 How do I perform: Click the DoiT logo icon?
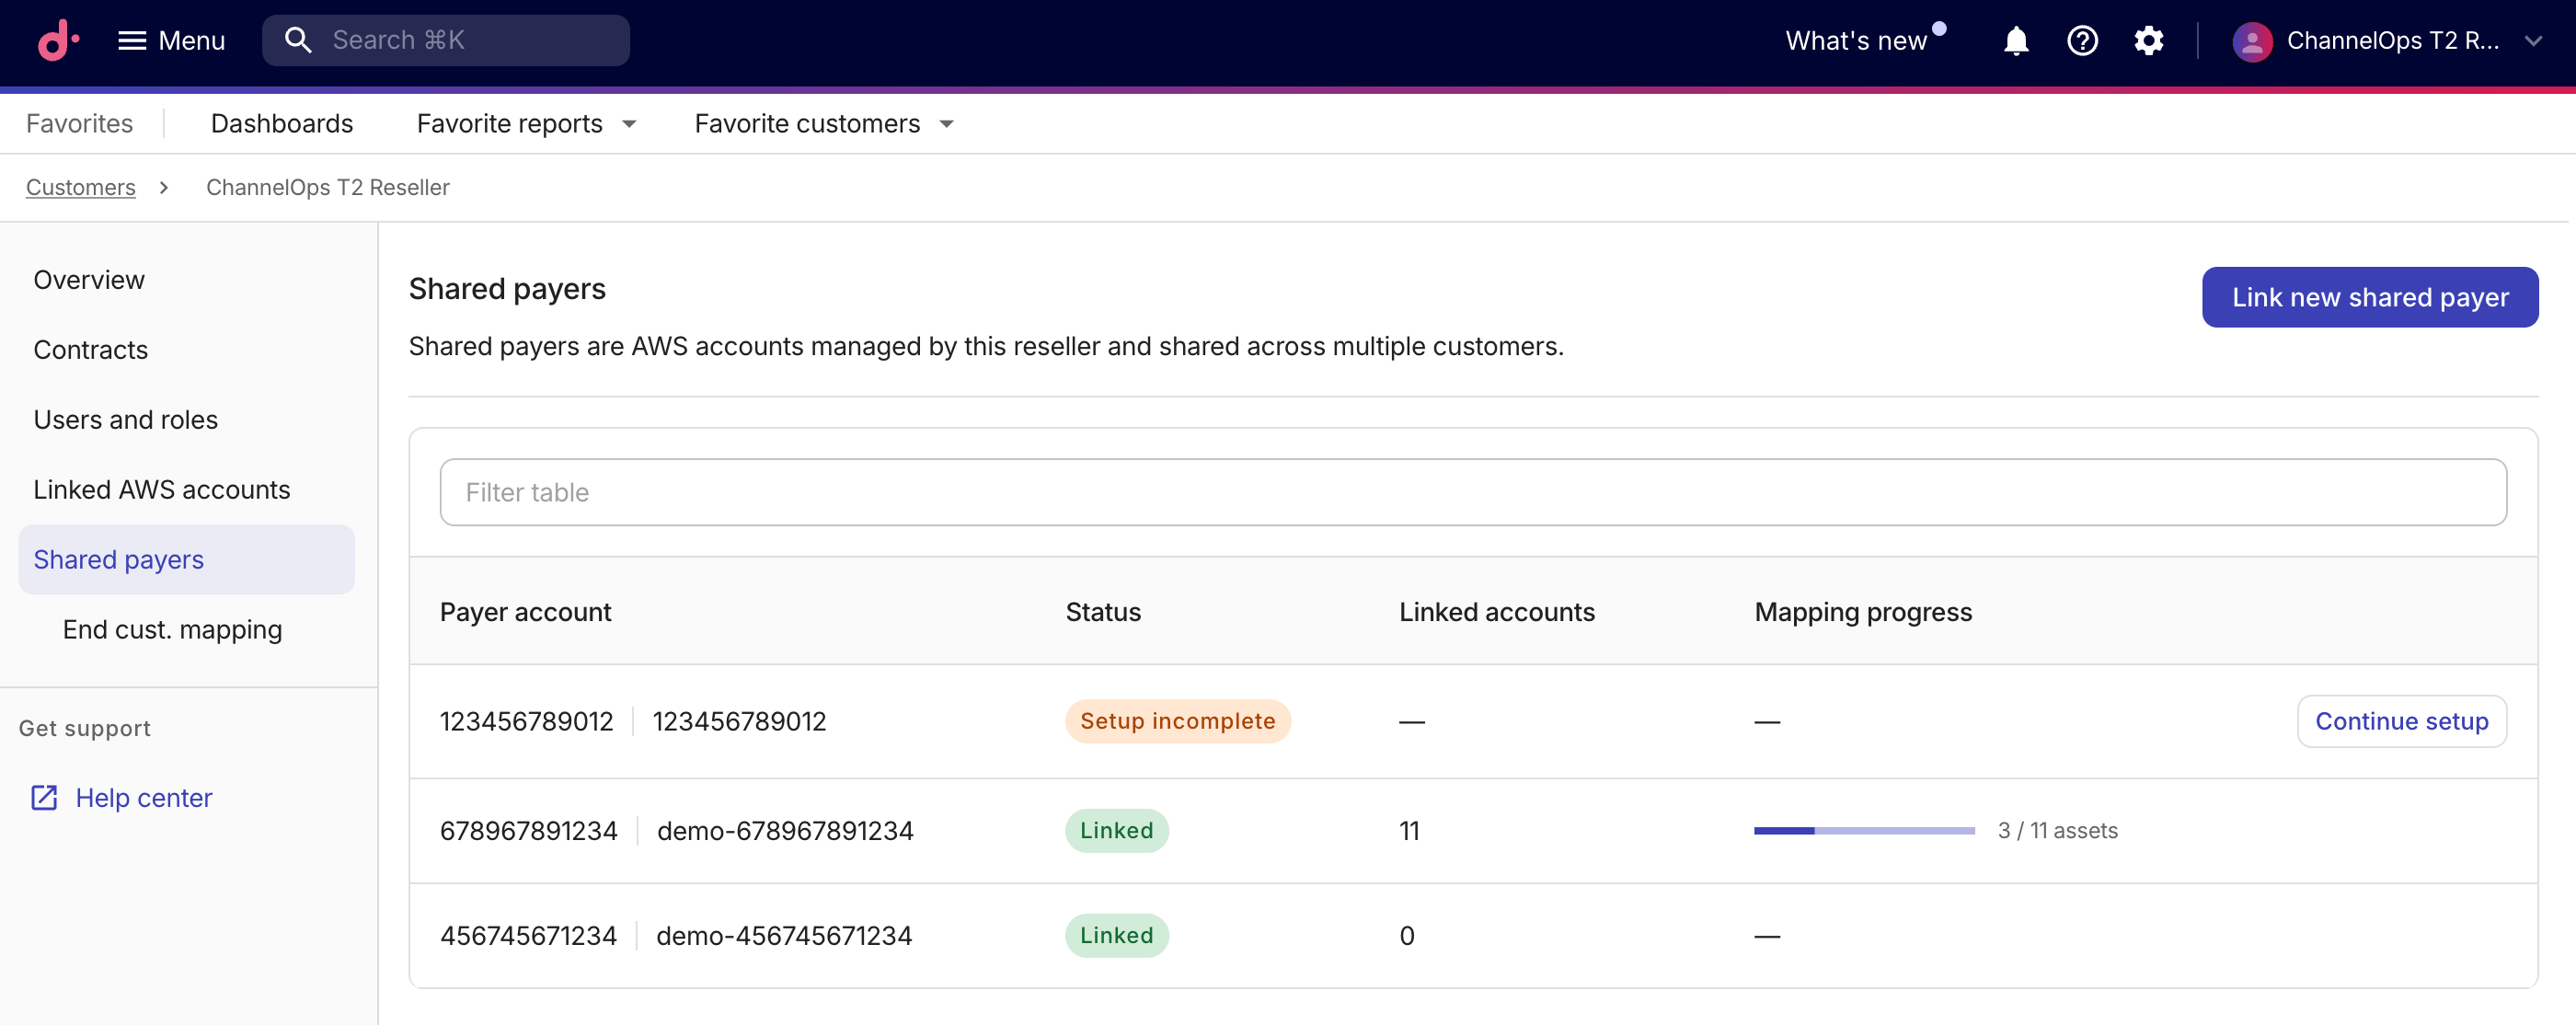(58, 40)
